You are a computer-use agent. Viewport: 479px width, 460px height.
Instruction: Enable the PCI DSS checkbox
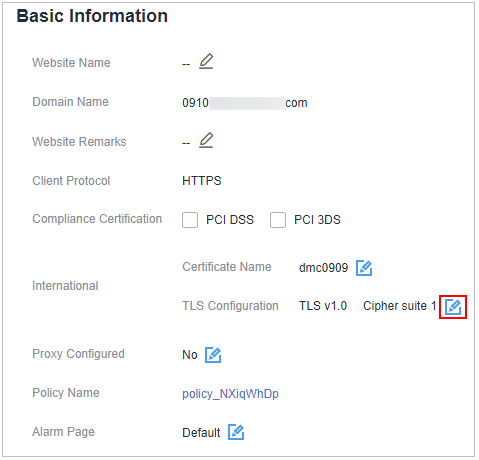(190, 220)
